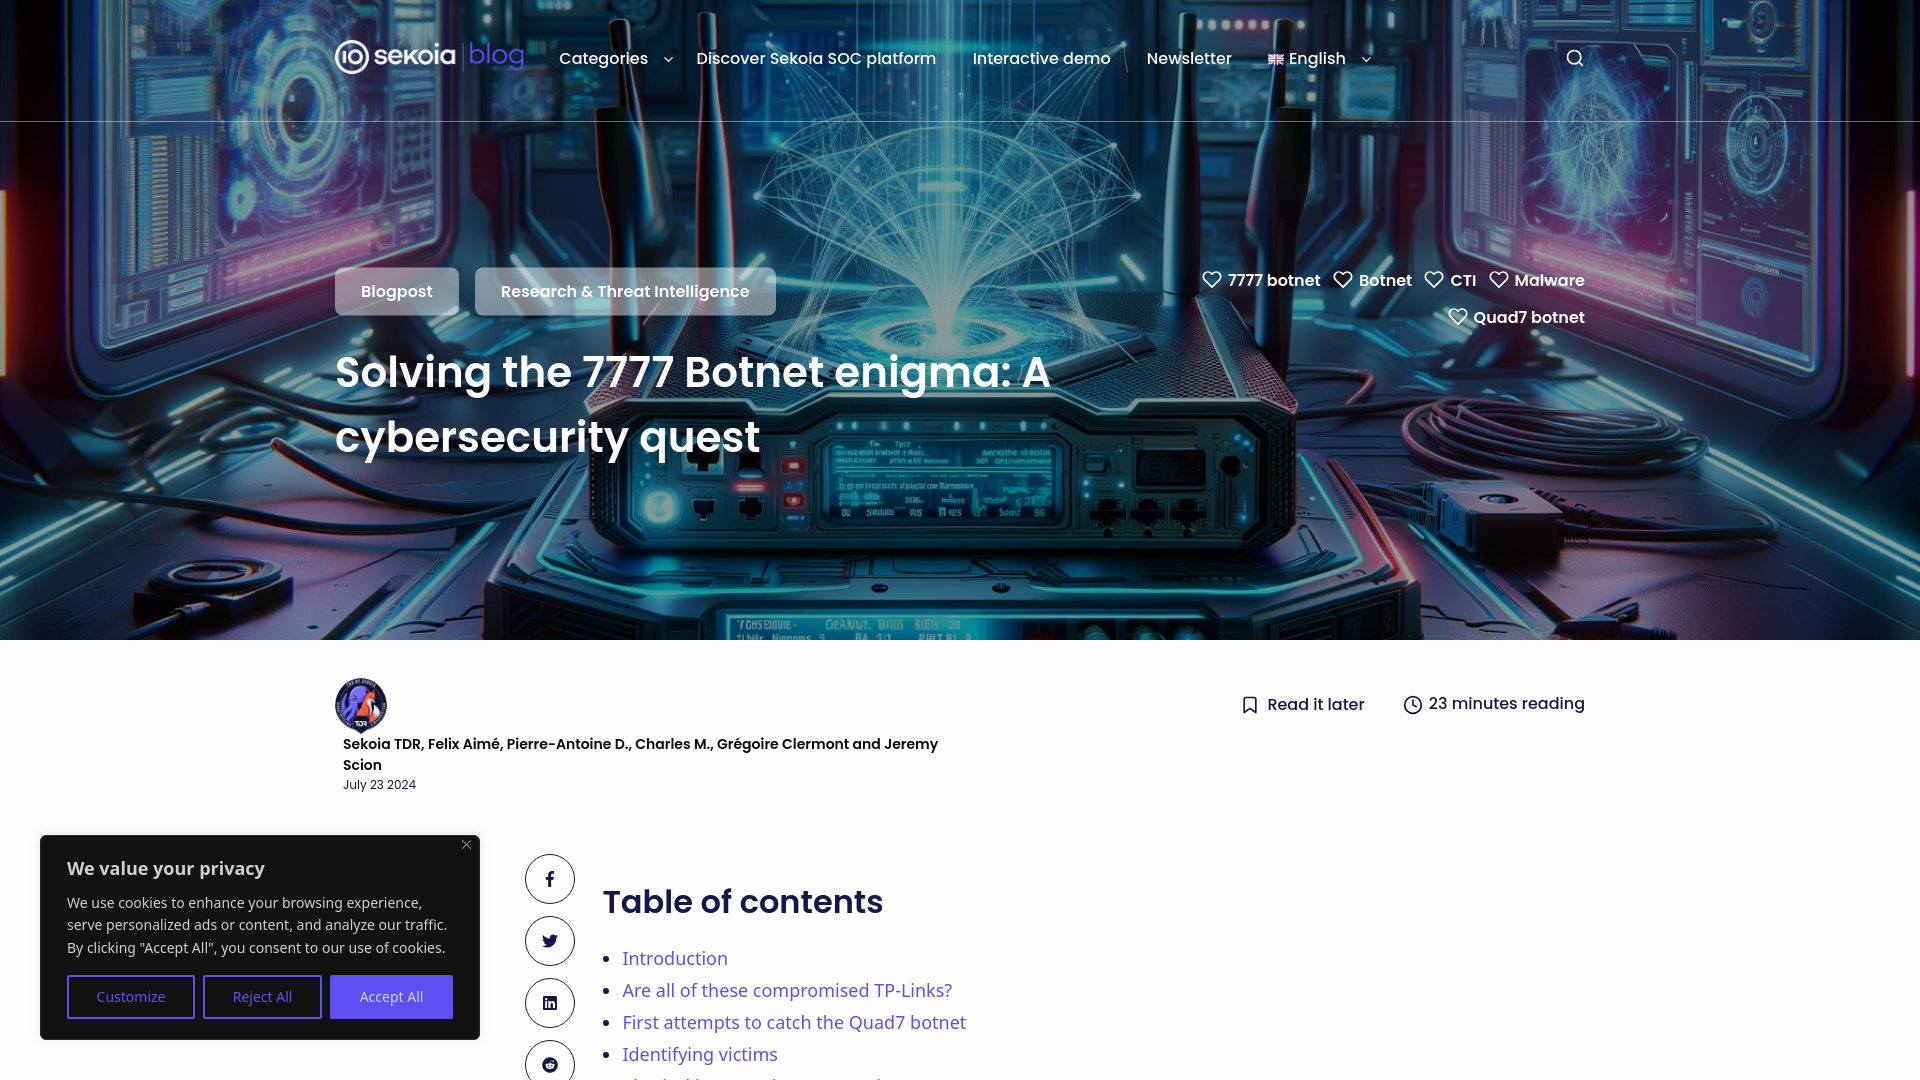Click Customize privacy preferences button

tap(131, 997)
